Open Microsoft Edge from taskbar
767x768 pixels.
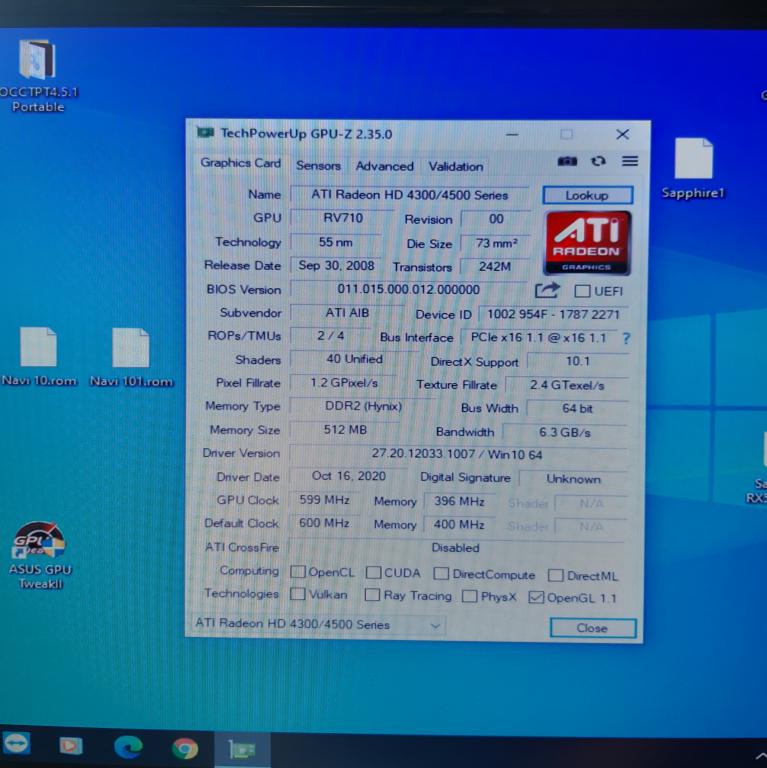coord(128,747)
